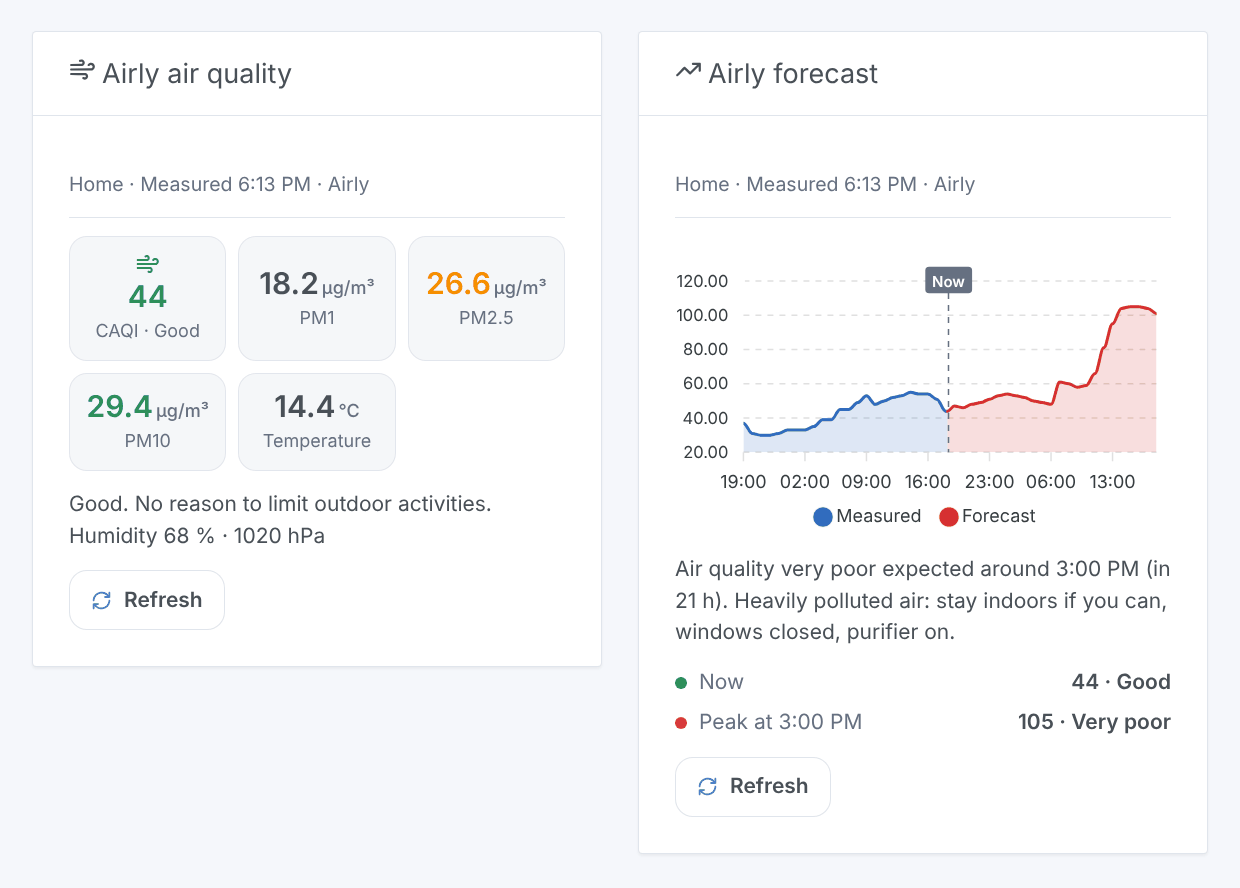Image resolution: width=1240 pixels, height=888 pixels.
Task: Click the blue Measured legend color dot
Action: 823,517
